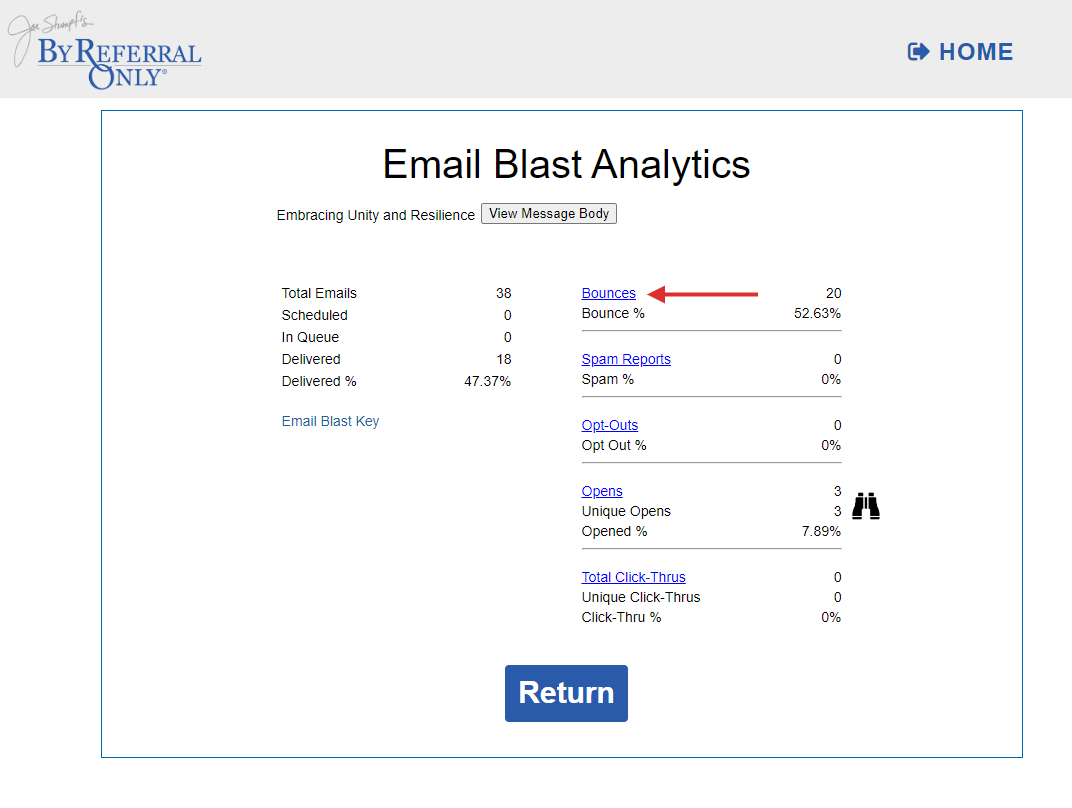Select the Email Blast Analytics heading
The height and width of the screenshot is (808, 1072).
click(x=566, y=164)
